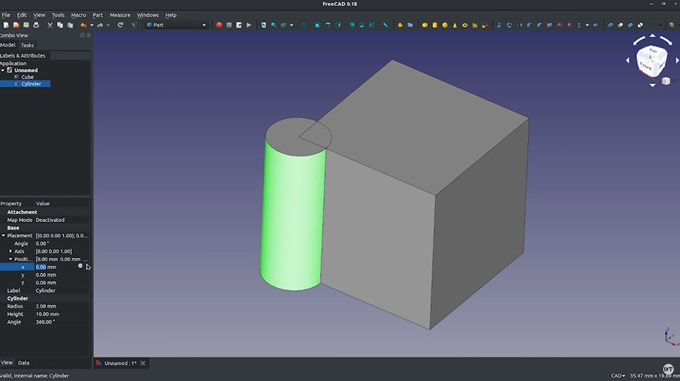Click the y position value 0.00 mm
This screenshot has height=381, width=680.
(46, 275)
